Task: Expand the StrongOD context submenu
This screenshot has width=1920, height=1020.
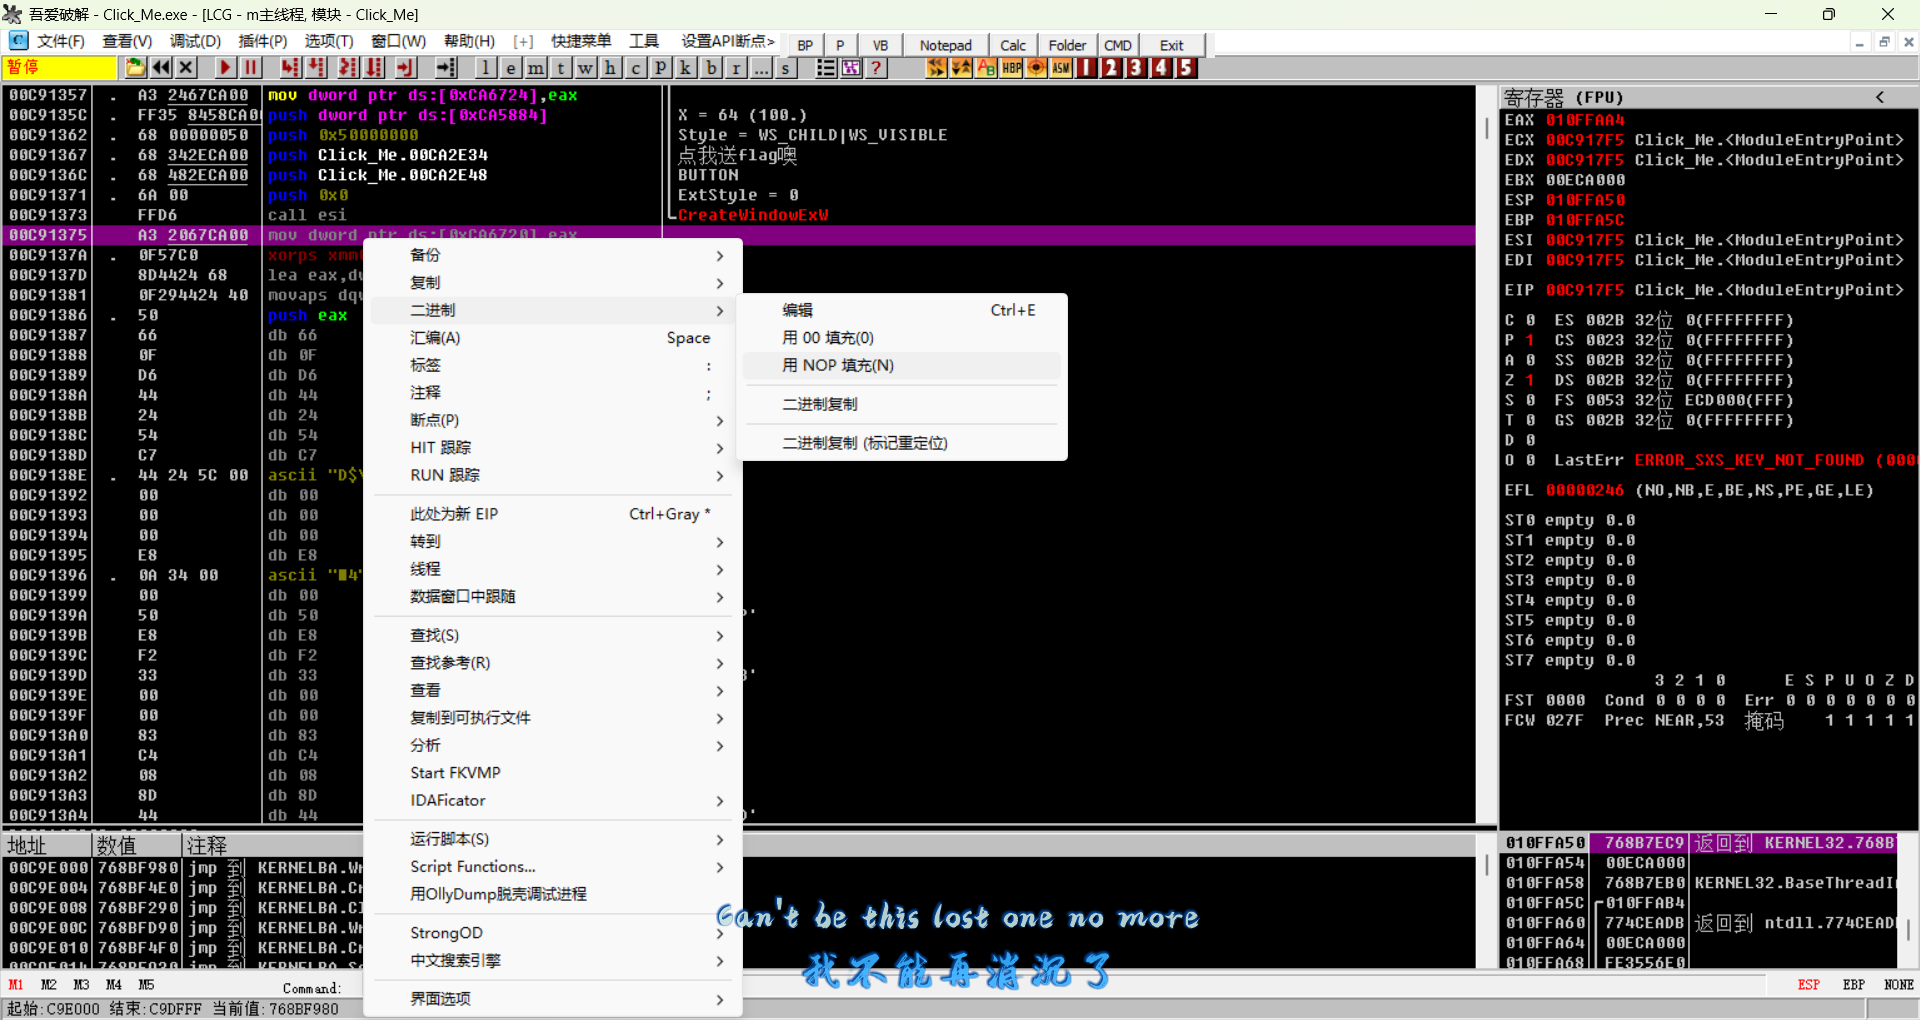Action: point(553,933)
